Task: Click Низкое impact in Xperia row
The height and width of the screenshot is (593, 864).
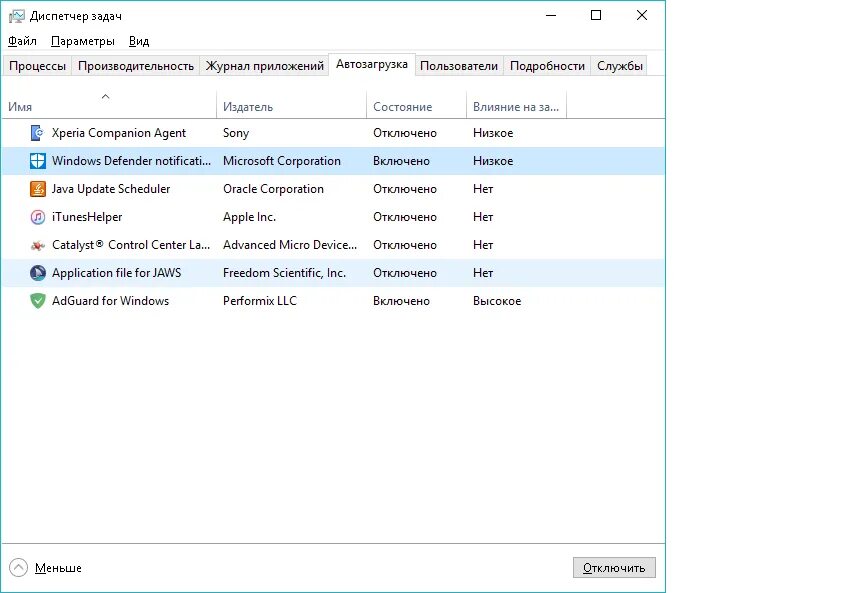Action: [493, 133]
